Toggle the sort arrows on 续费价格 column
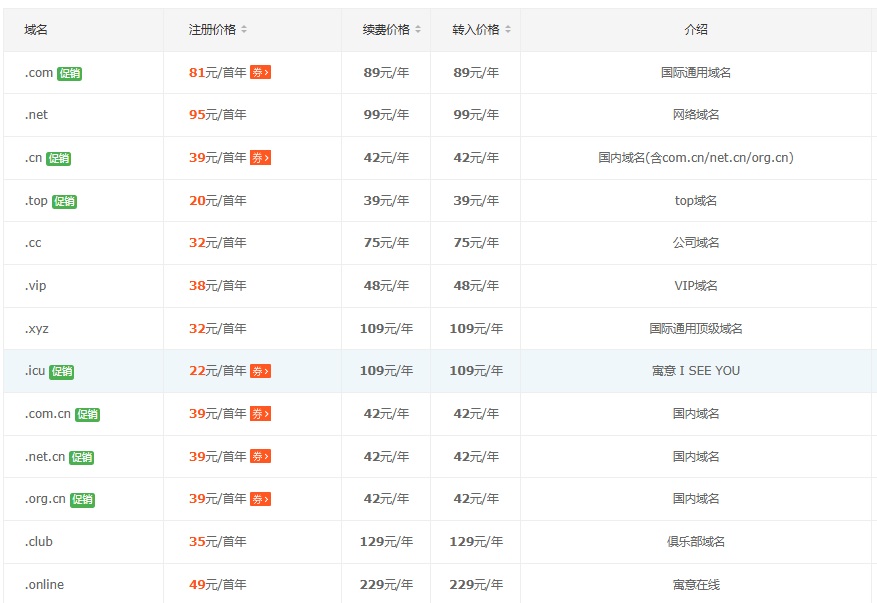The width and height of the screenshot is (877, 603). pyautogui.click(x=418, y=30)
